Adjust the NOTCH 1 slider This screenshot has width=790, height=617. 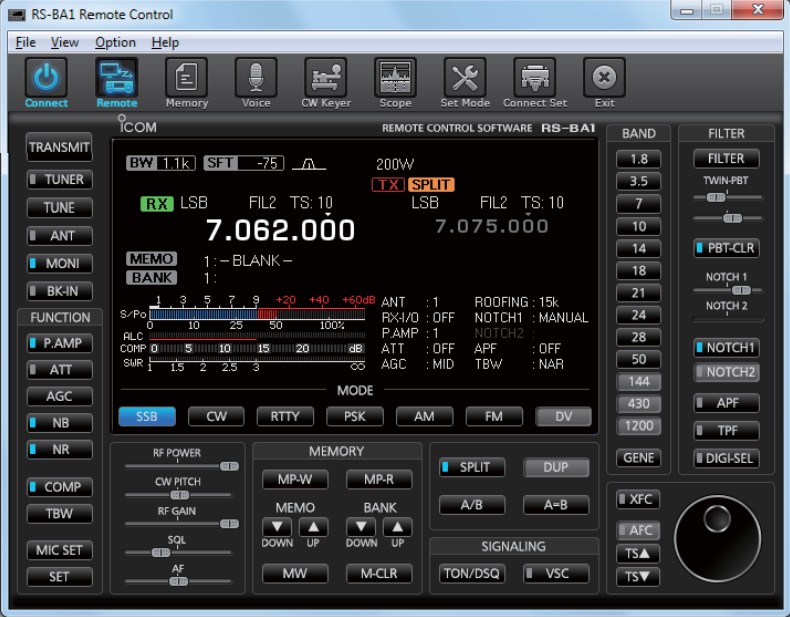click(x=727, y=290)
